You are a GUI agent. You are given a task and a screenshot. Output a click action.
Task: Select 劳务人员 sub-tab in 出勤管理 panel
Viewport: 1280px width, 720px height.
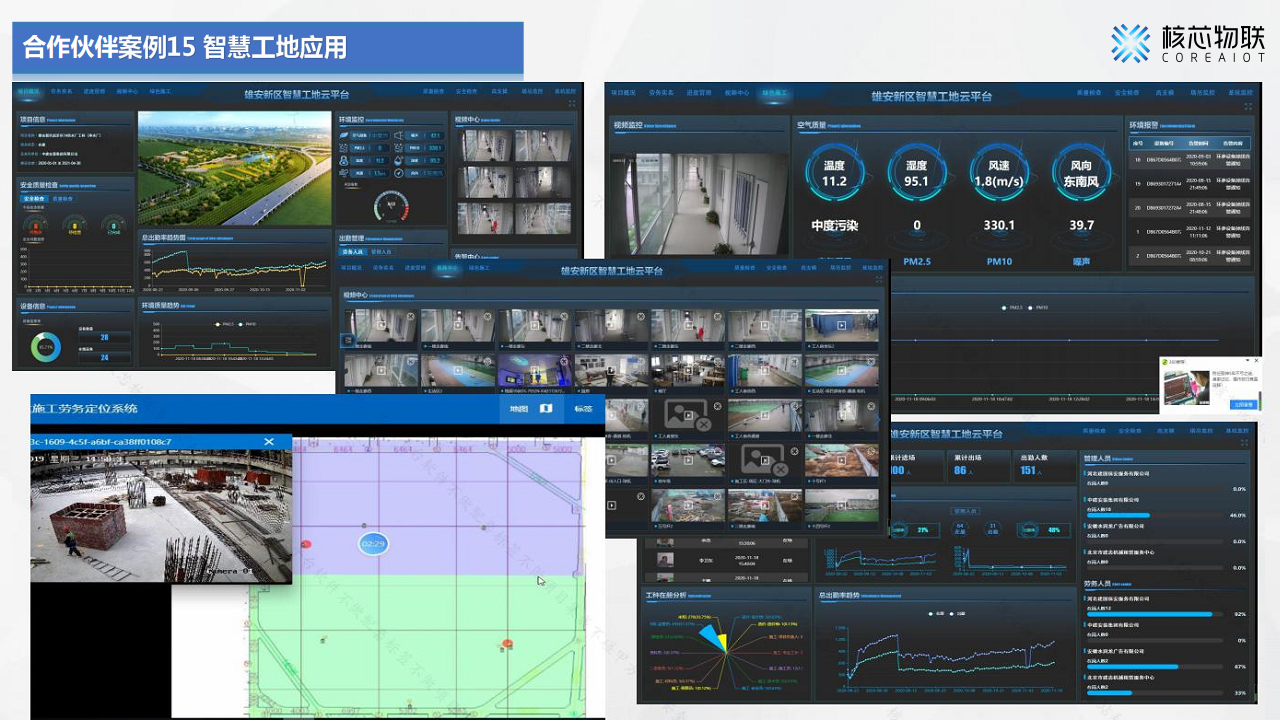[353, 252]
